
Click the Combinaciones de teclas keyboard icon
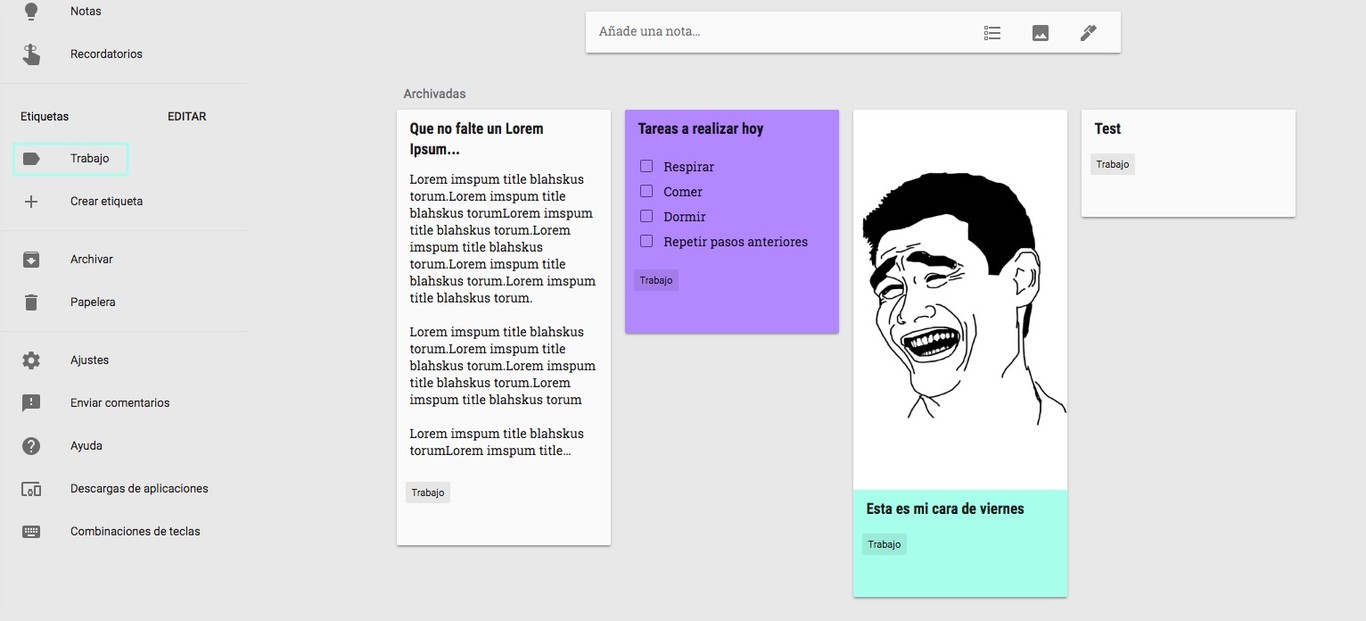pos(31,532)
